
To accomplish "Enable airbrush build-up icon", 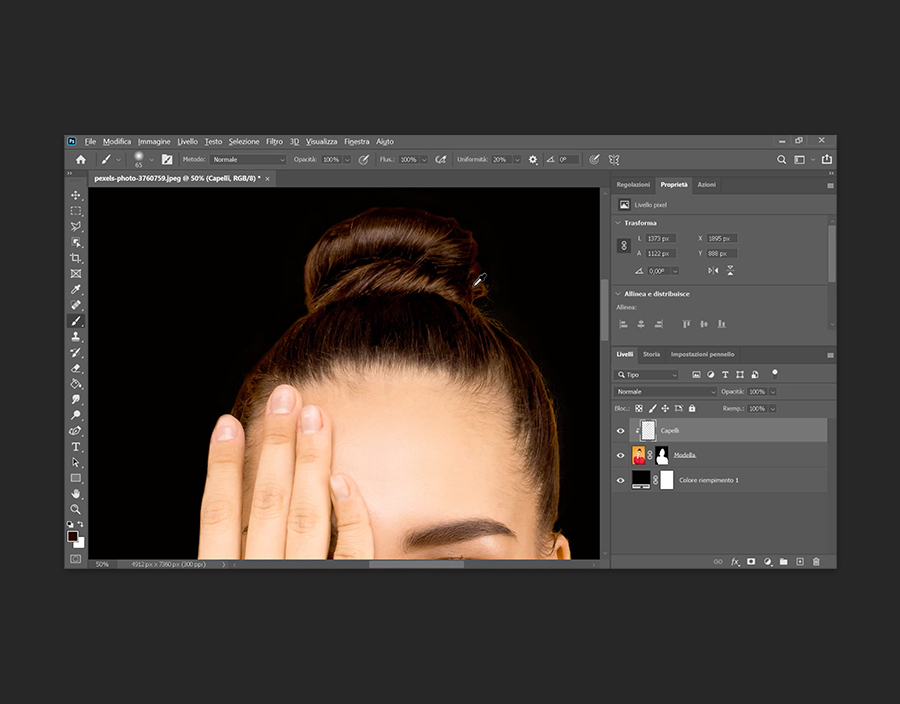I will tap(441, 160).
